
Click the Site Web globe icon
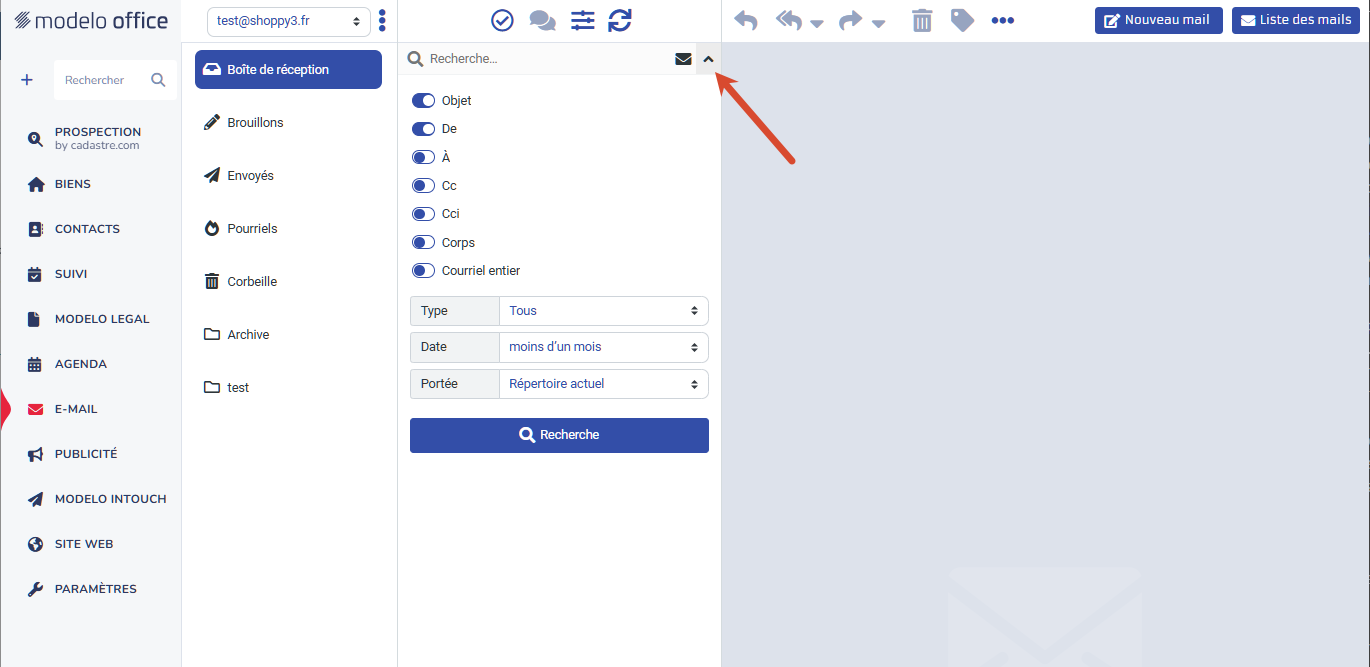pos(35,544)
